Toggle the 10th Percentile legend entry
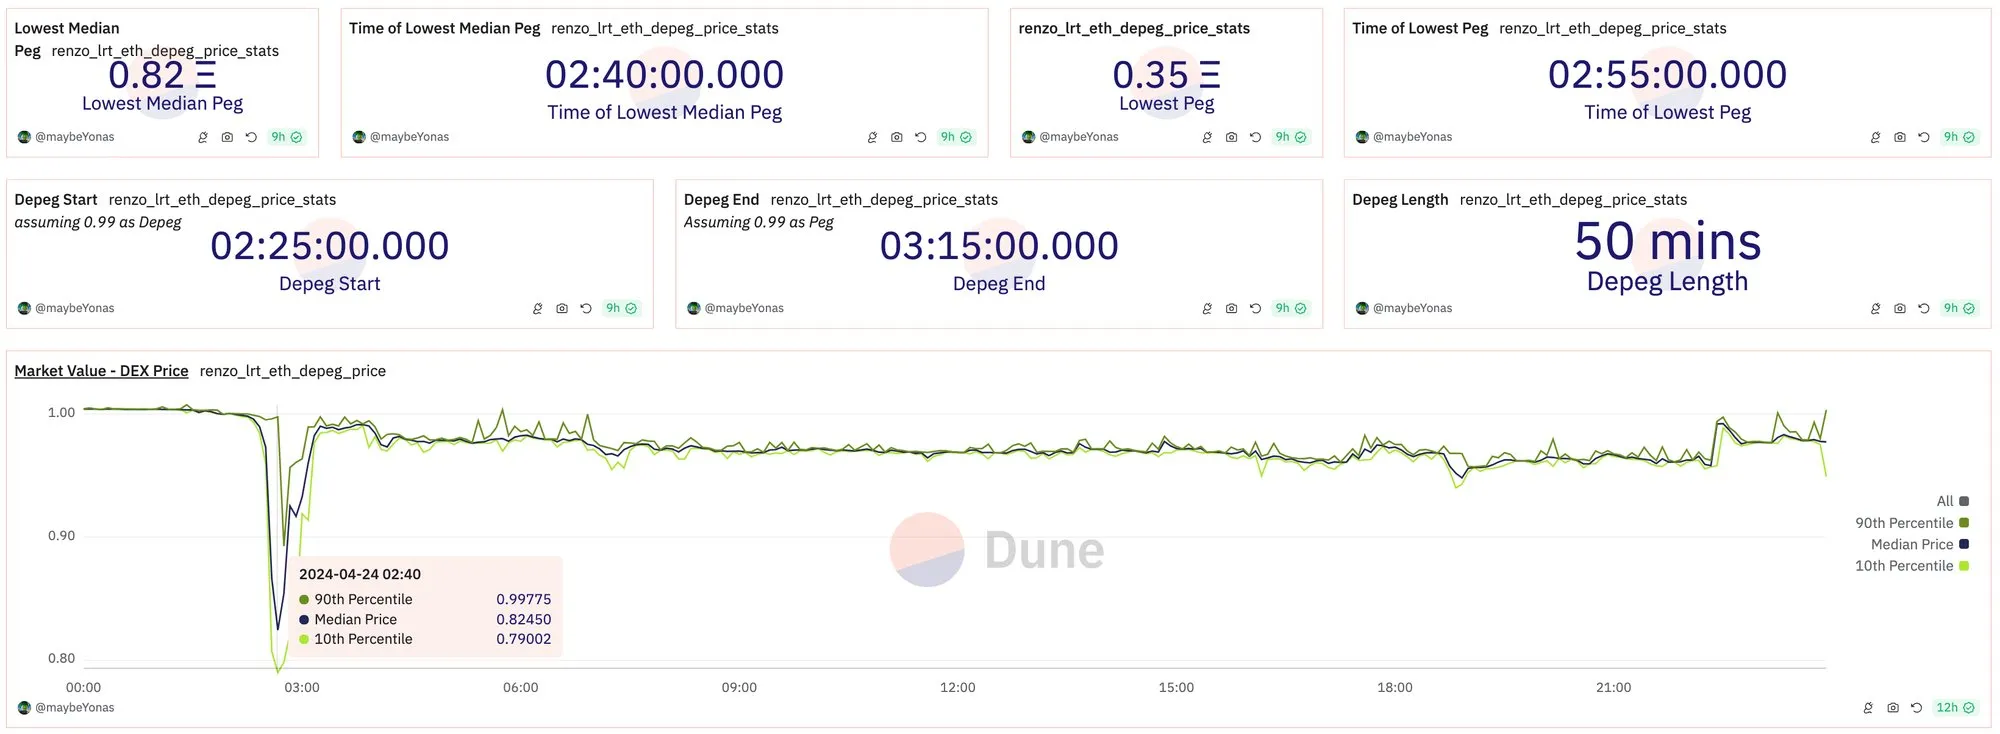 coord(1911,566)
